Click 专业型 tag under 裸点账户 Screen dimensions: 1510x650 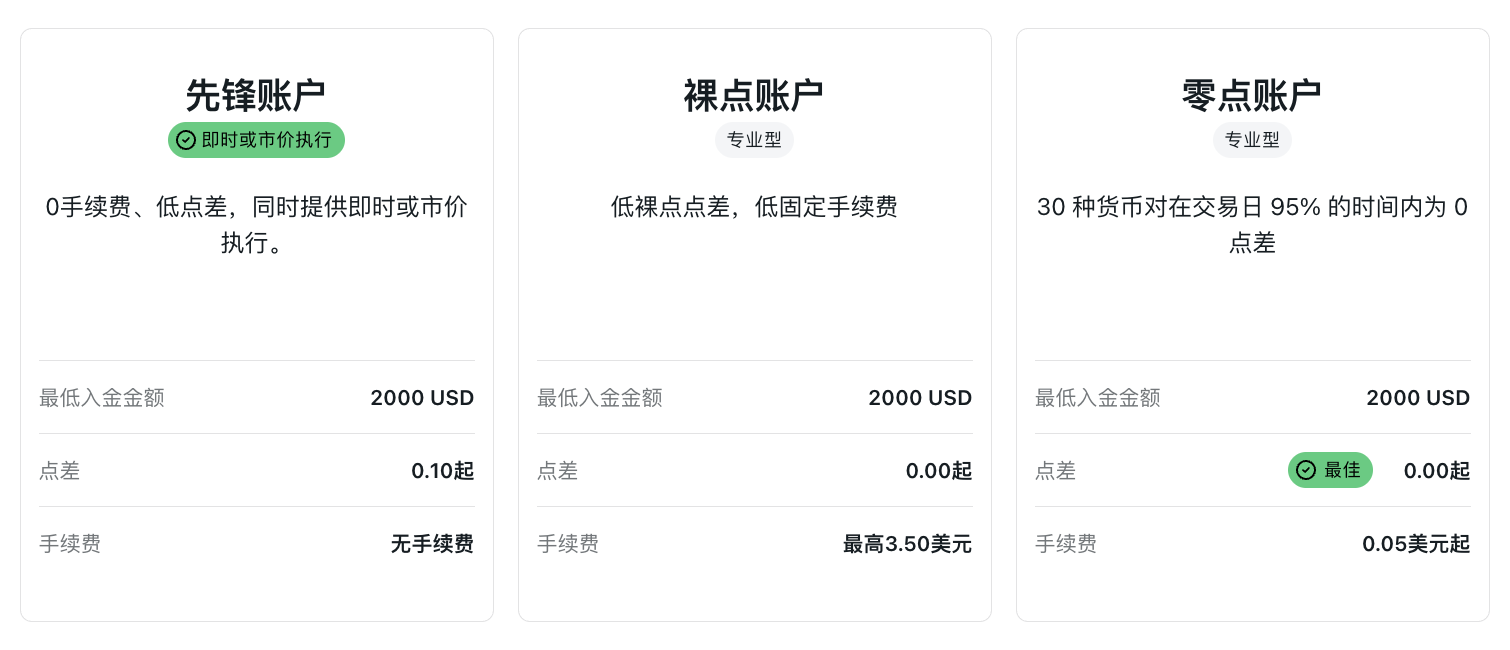754,140
